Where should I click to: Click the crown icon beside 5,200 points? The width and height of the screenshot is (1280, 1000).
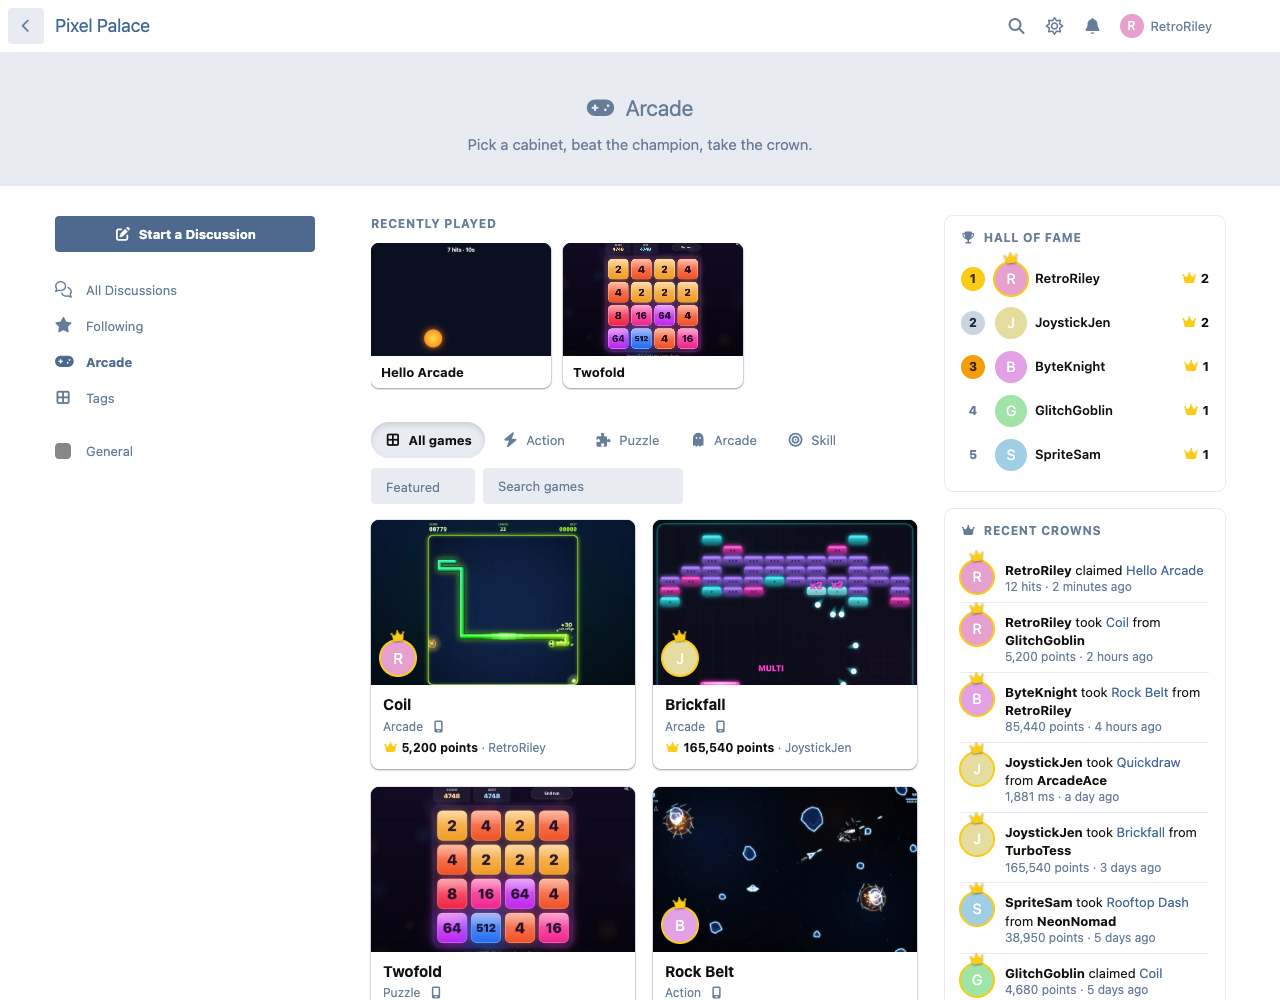point(390,748)
